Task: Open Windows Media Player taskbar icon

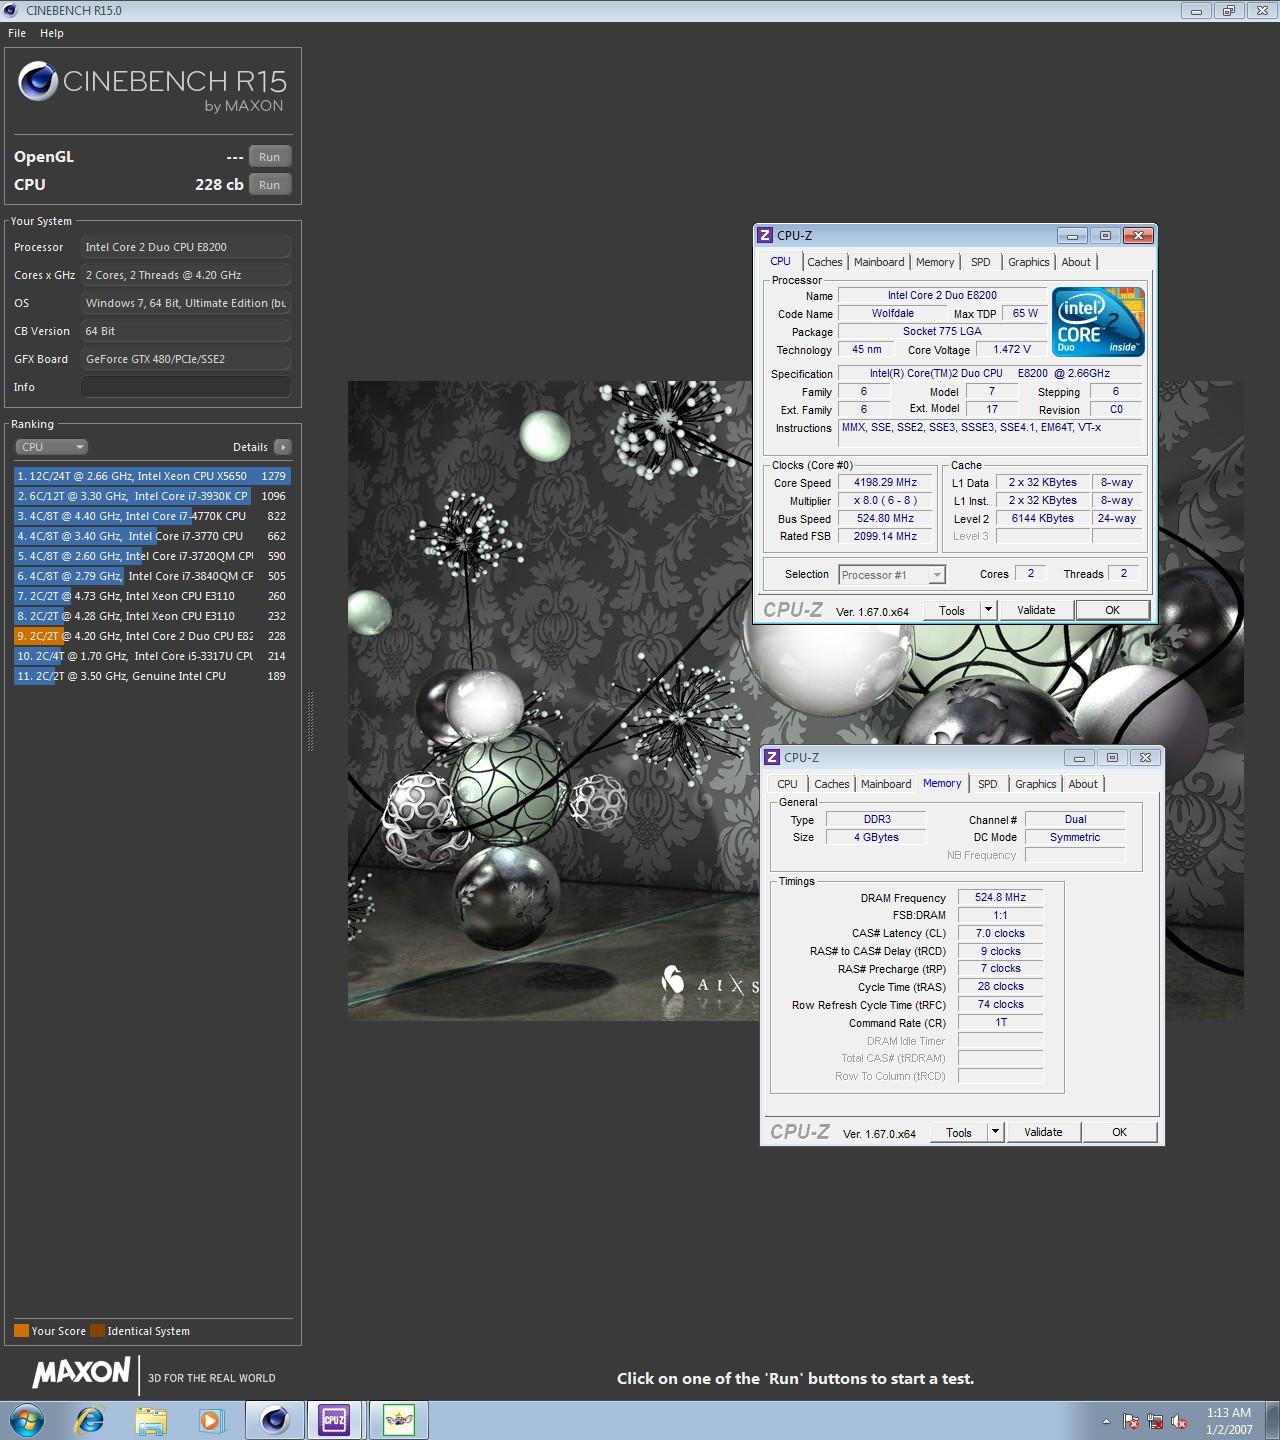Action: [x=211, y=1420]
